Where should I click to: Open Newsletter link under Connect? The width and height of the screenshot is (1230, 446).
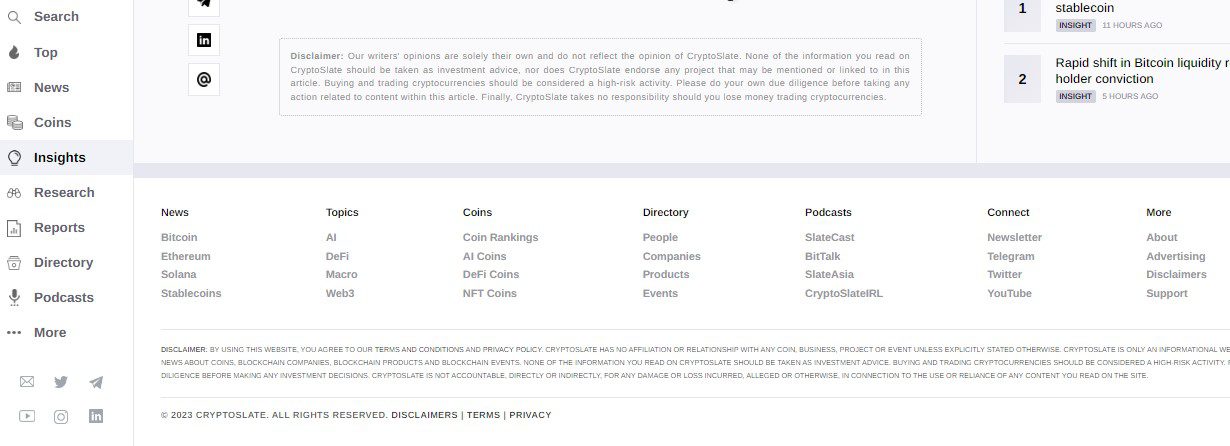coord(1014,237)
